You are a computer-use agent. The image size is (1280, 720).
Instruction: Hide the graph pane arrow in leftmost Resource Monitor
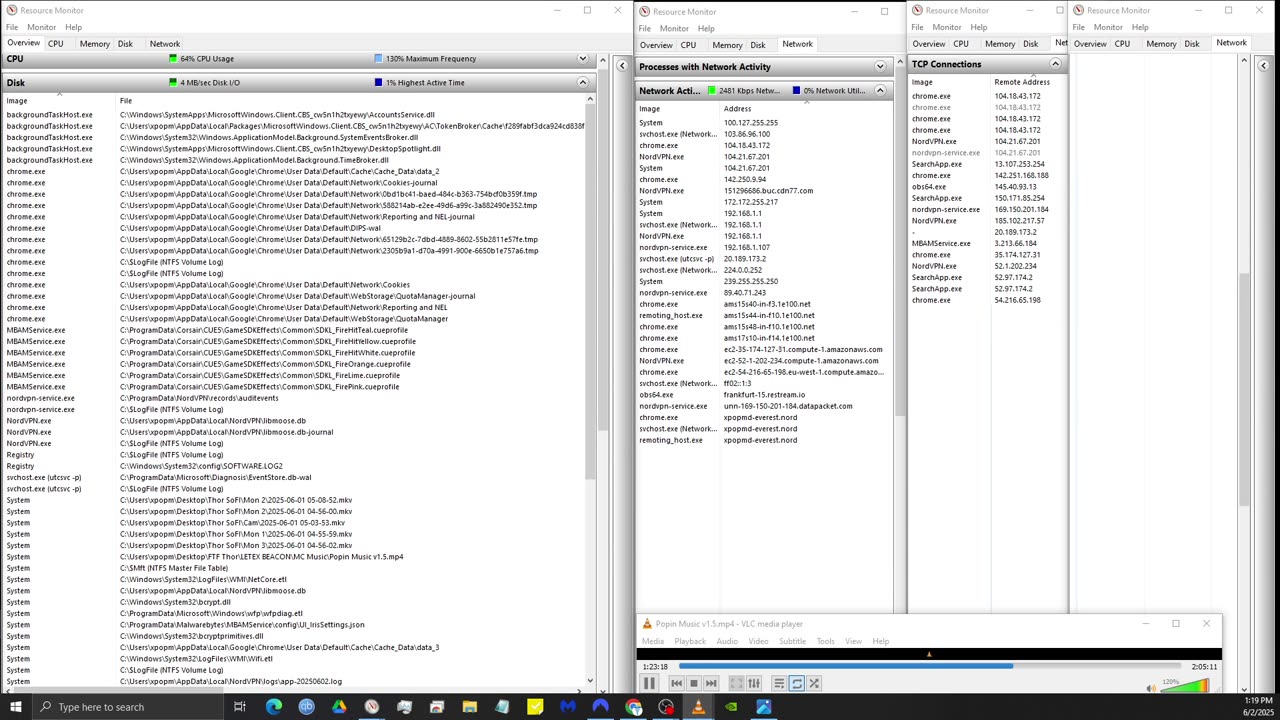point(622,66)
